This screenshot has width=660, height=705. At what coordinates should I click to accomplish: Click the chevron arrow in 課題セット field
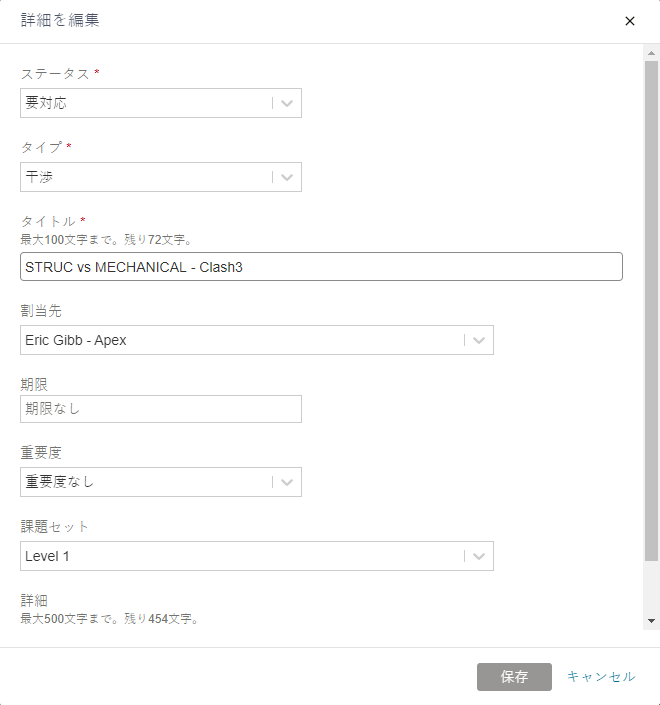(479, 557)
